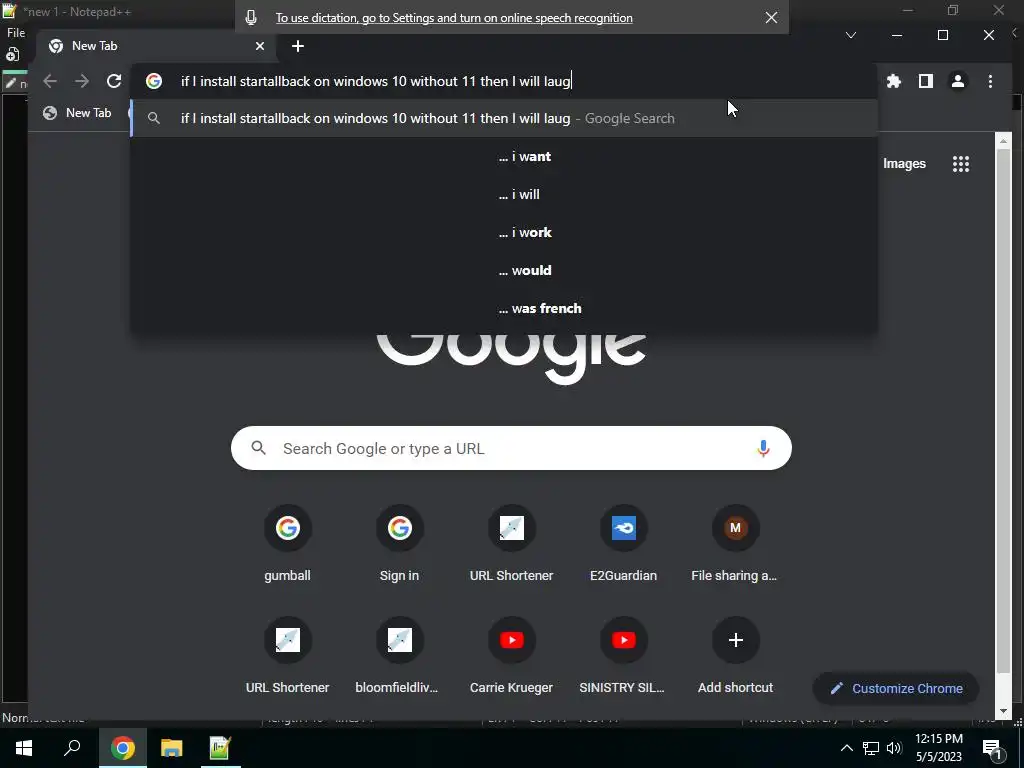Open the notification center icon
Image resolution: width=1024 pixels, height=768 pixels.
tap(991, 748)
